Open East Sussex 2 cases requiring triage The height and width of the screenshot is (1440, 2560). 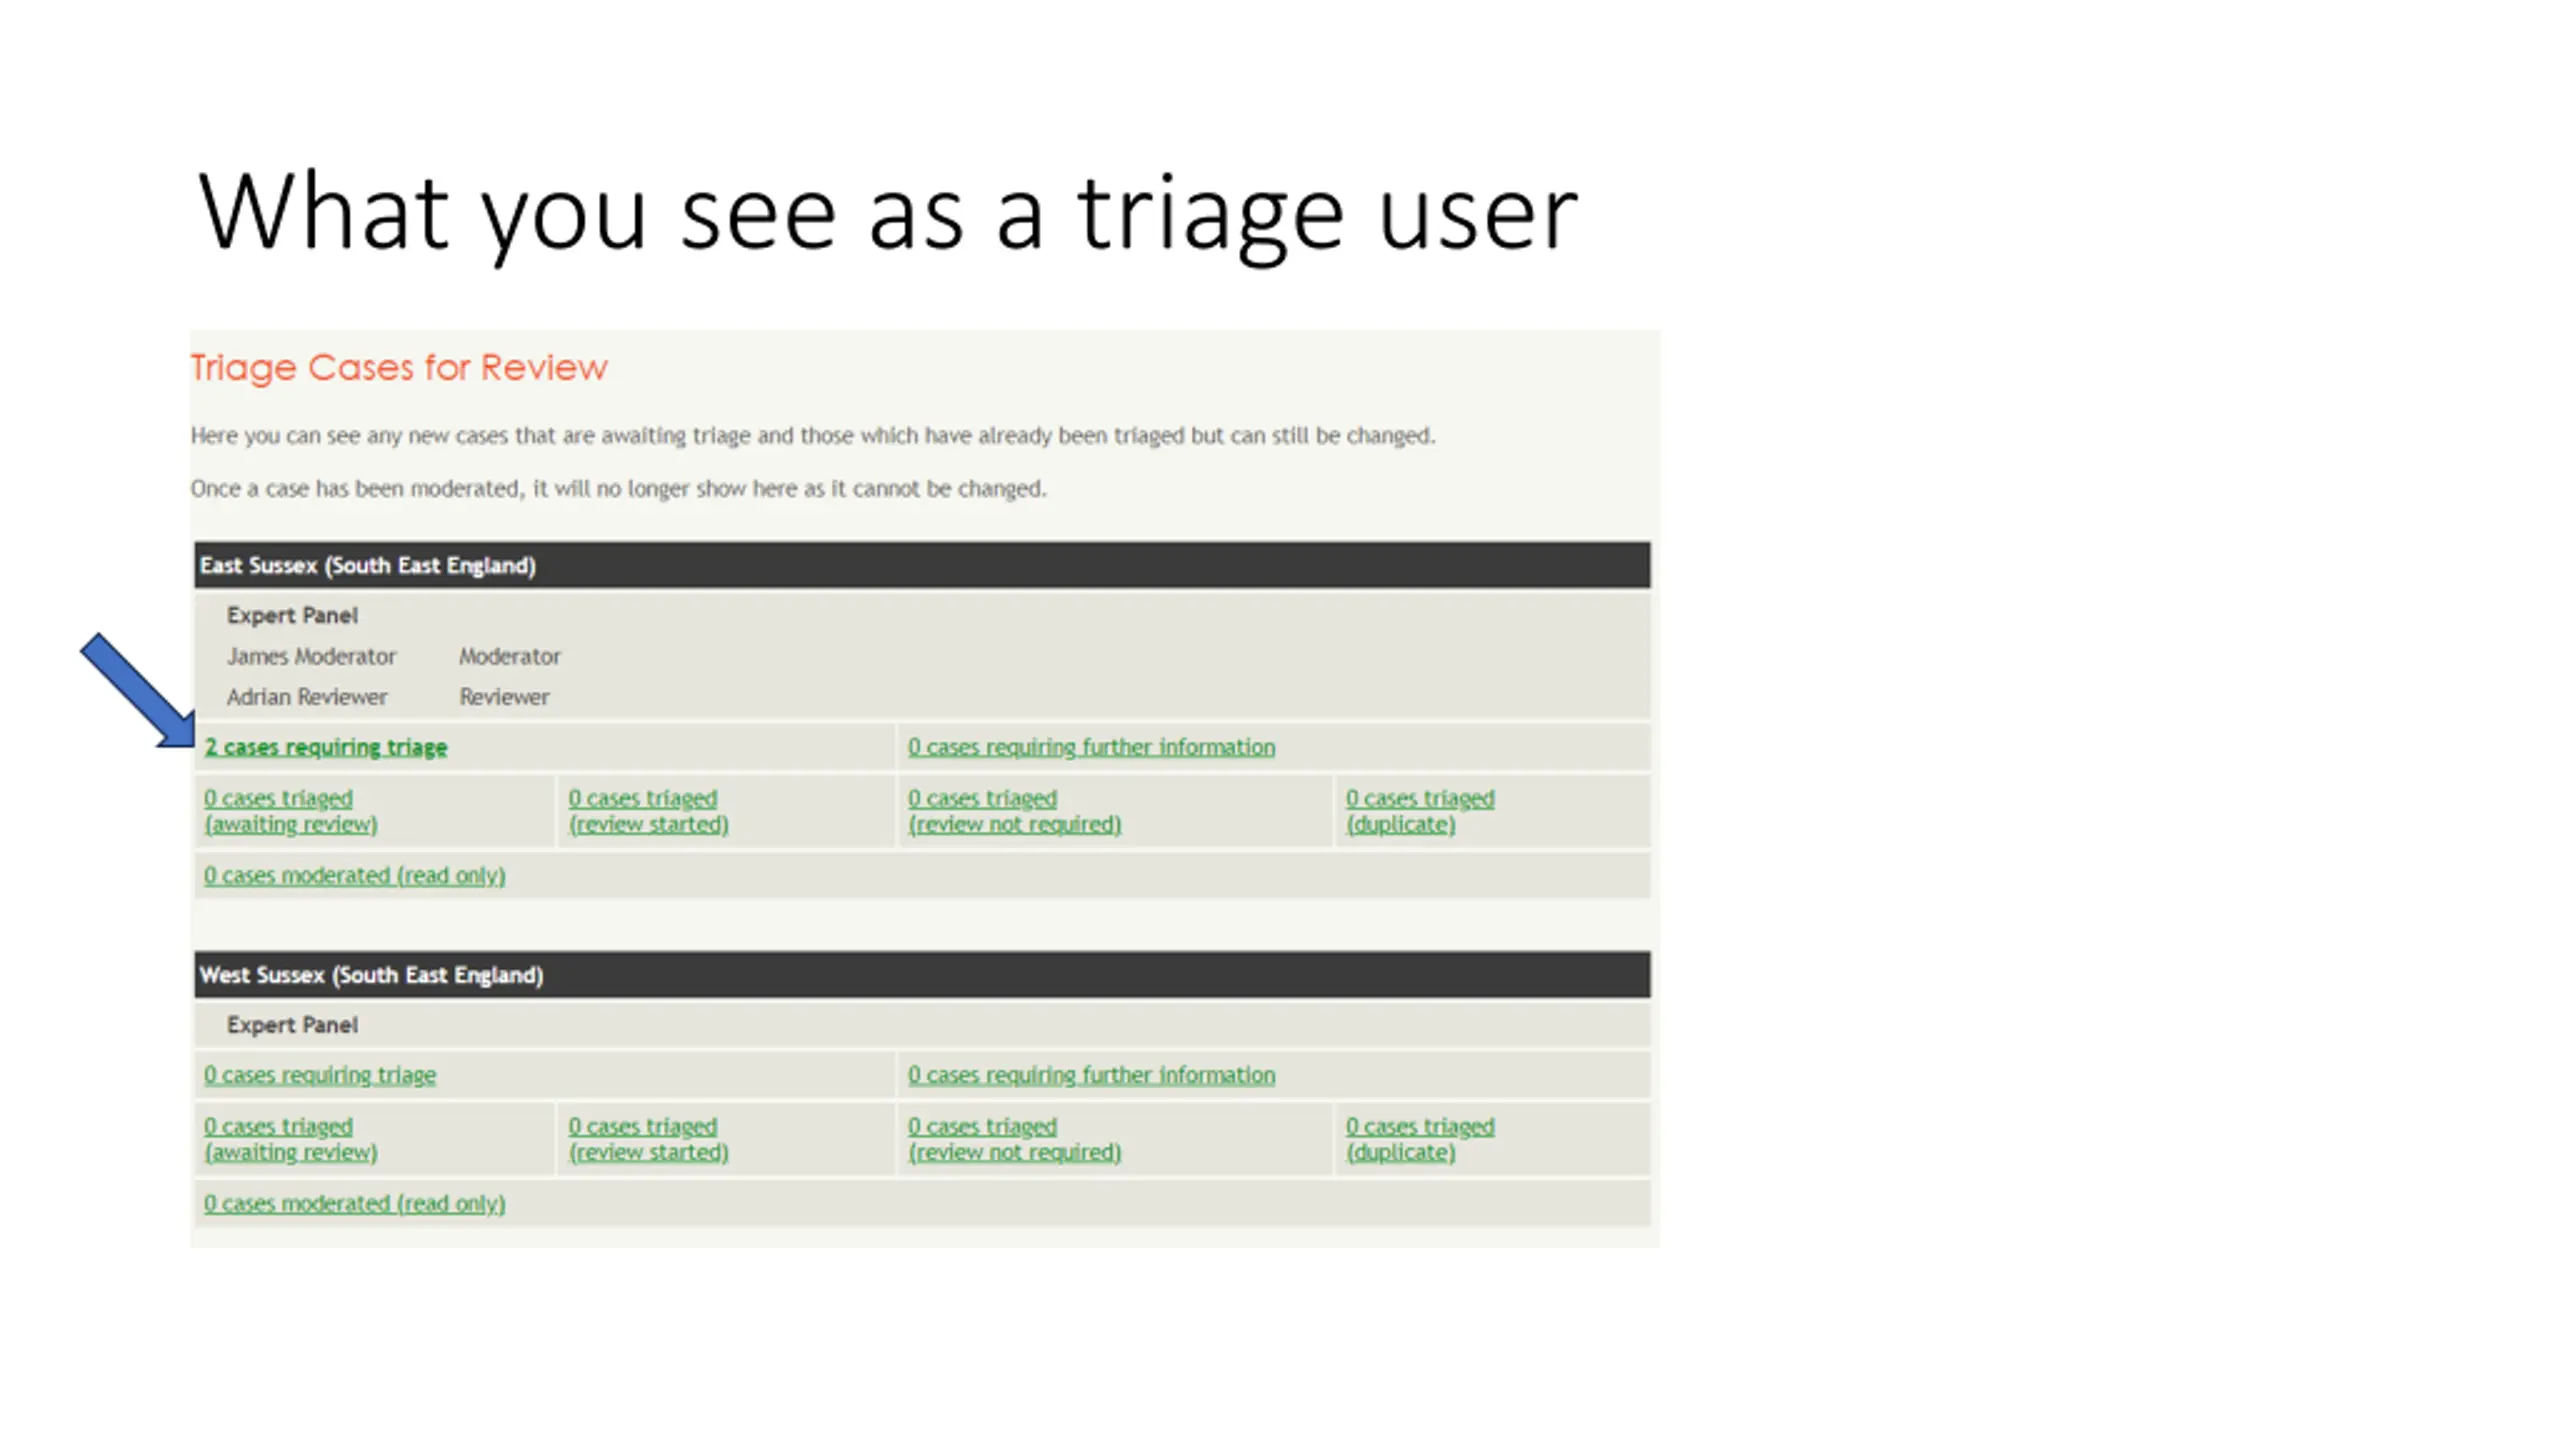(326, 747)
